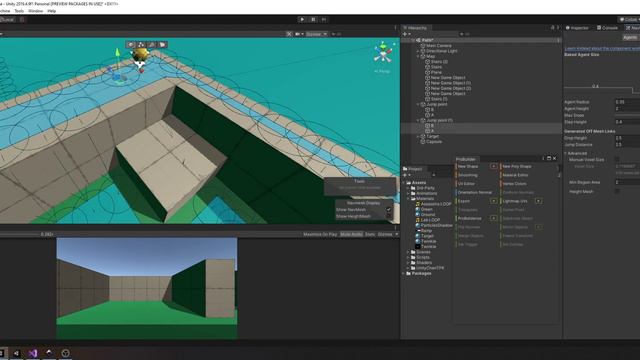
Task: Open the New Shape options (+) icon
Action: tap(494, 167)
